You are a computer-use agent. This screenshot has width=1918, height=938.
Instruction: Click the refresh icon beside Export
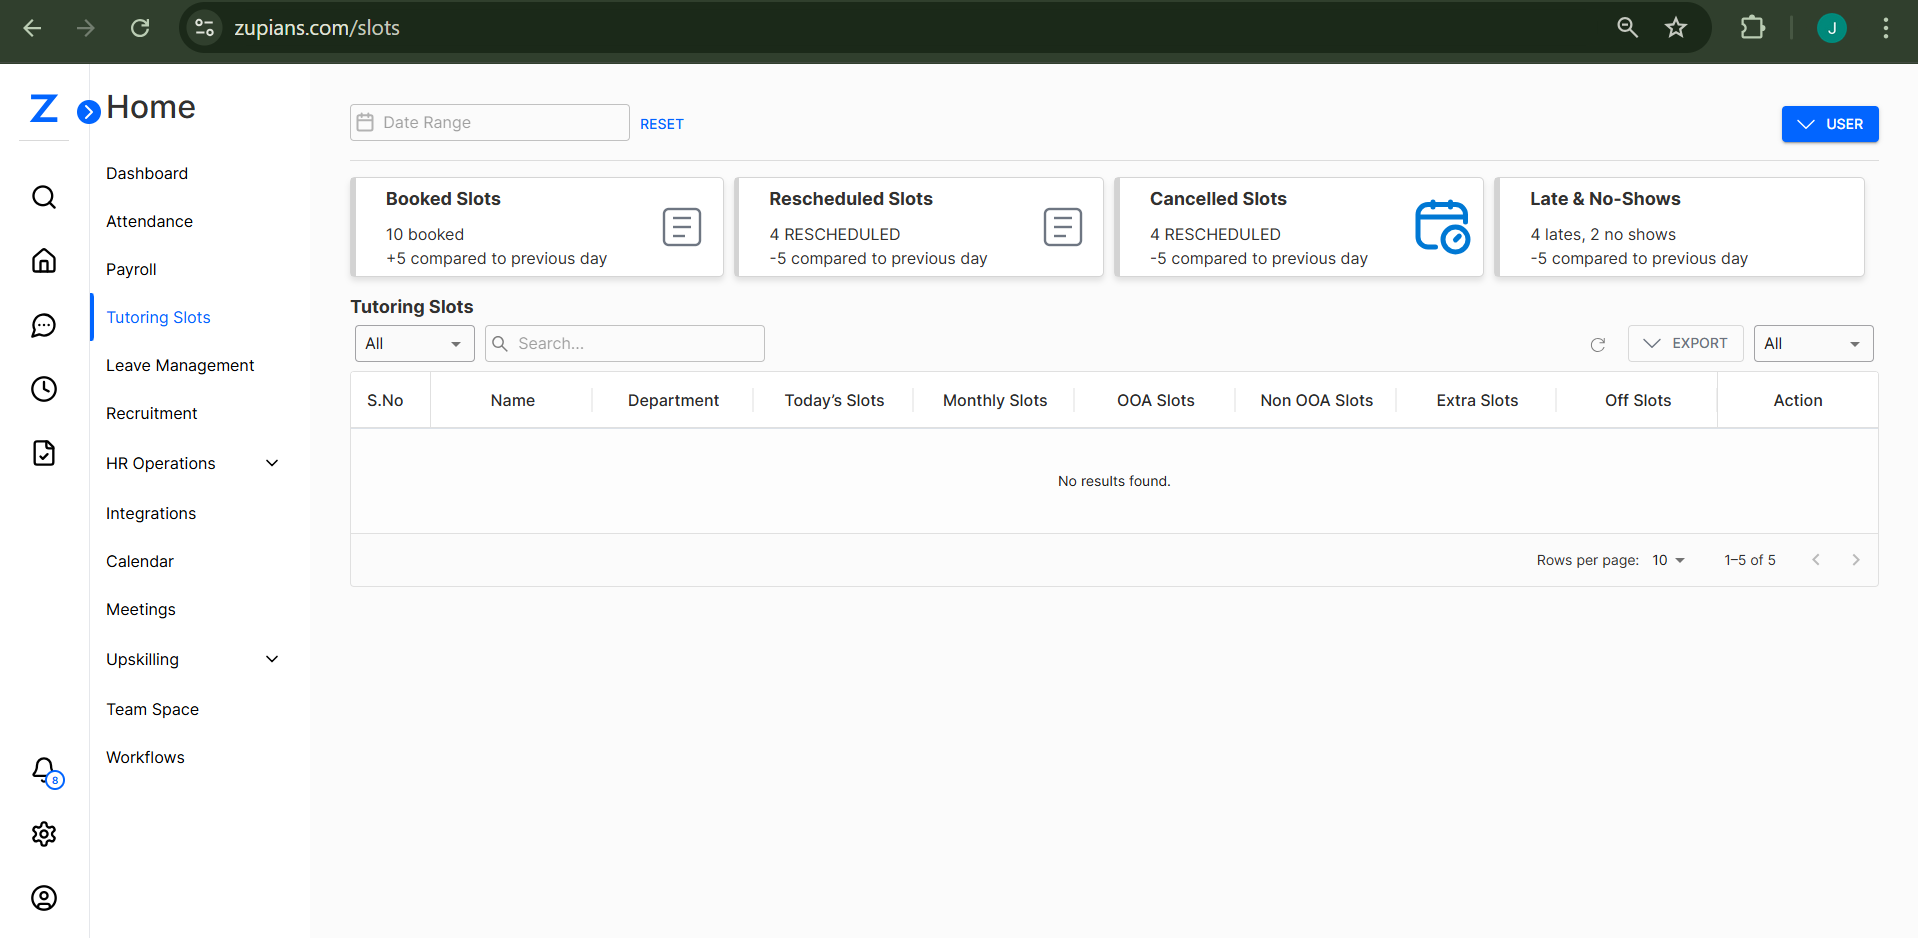click(x=1598, y=345)
